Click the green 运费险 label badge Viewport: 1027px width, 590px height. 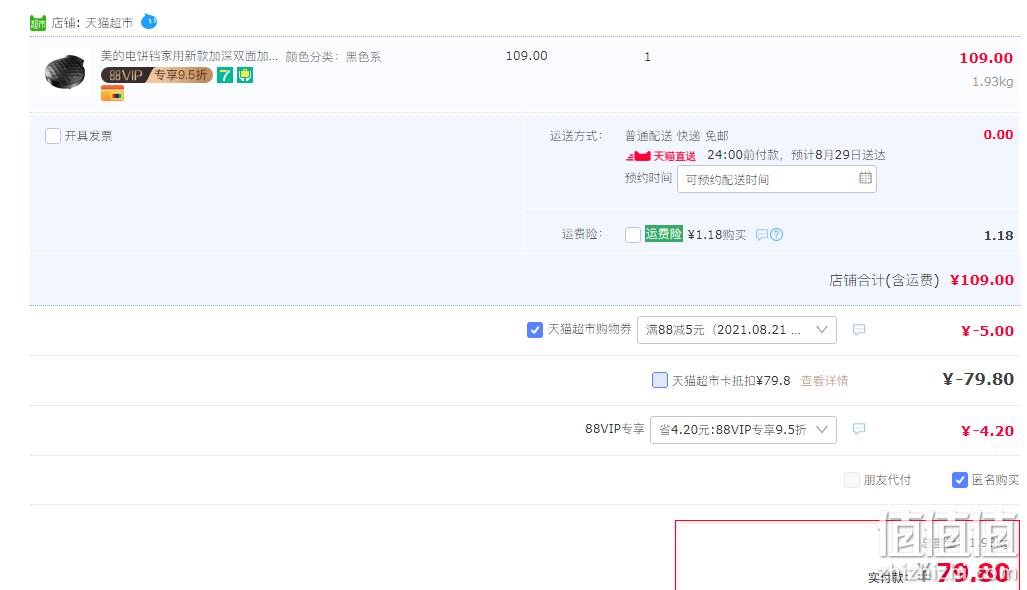point(663,234)
